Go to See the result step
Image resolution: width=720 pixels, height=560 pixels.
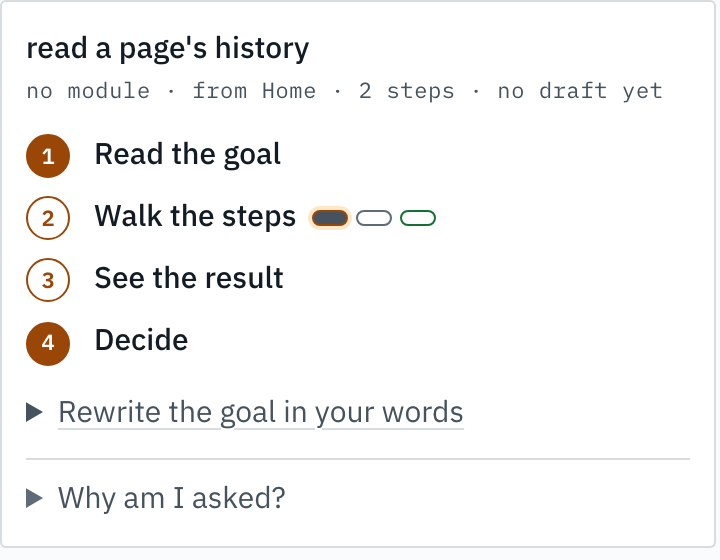189,278
